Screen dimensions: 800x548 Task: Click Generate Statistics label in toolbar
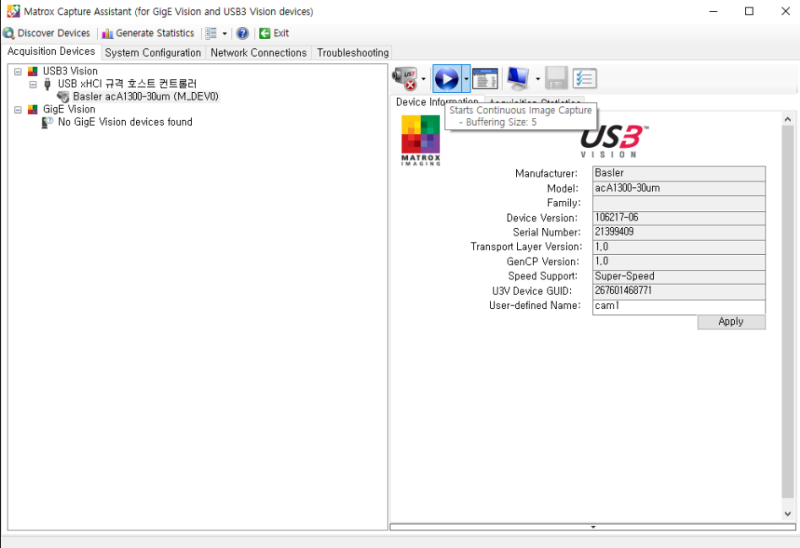click(155, 33)
